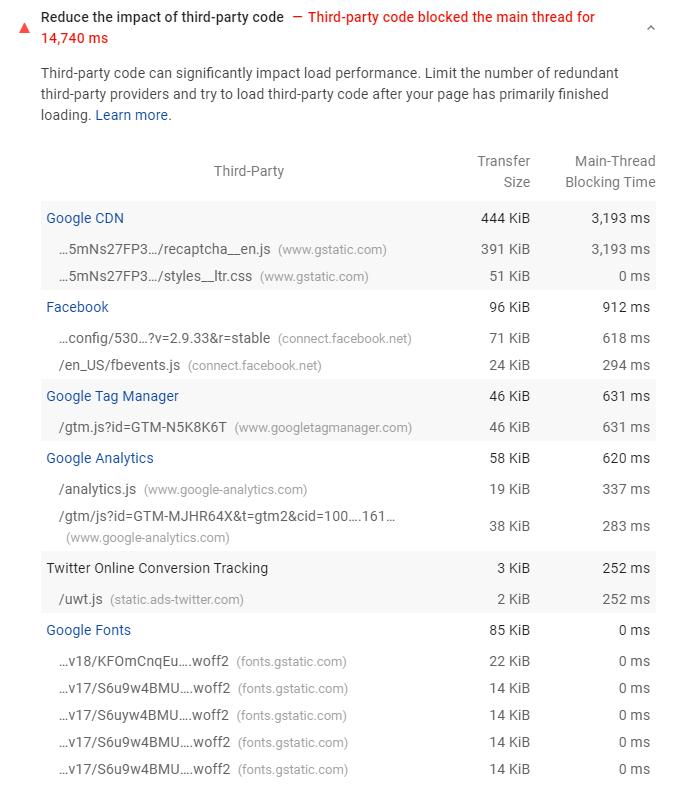Open the Google Analytics link
680x788 pixels.
[100, 458]
